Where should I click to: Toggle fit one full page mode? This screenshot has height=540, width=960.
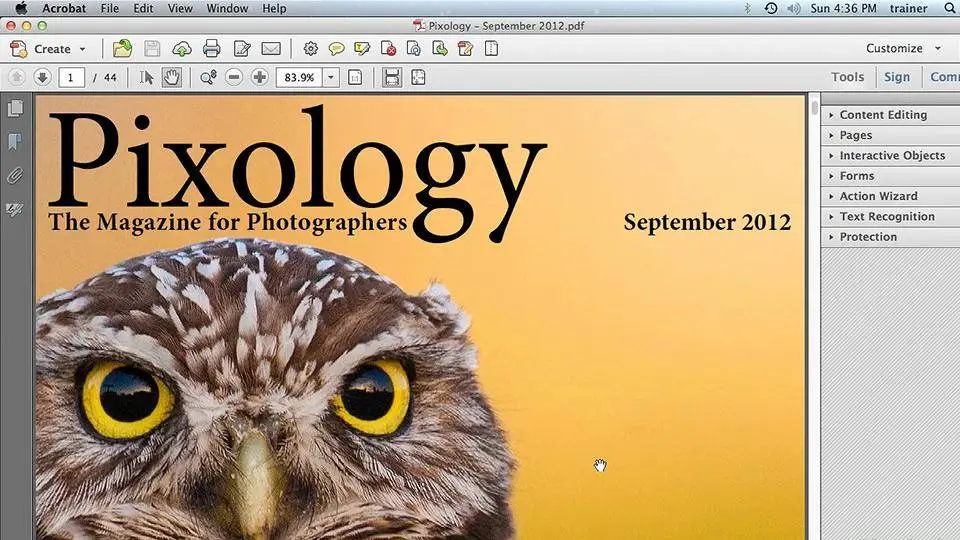418,77
